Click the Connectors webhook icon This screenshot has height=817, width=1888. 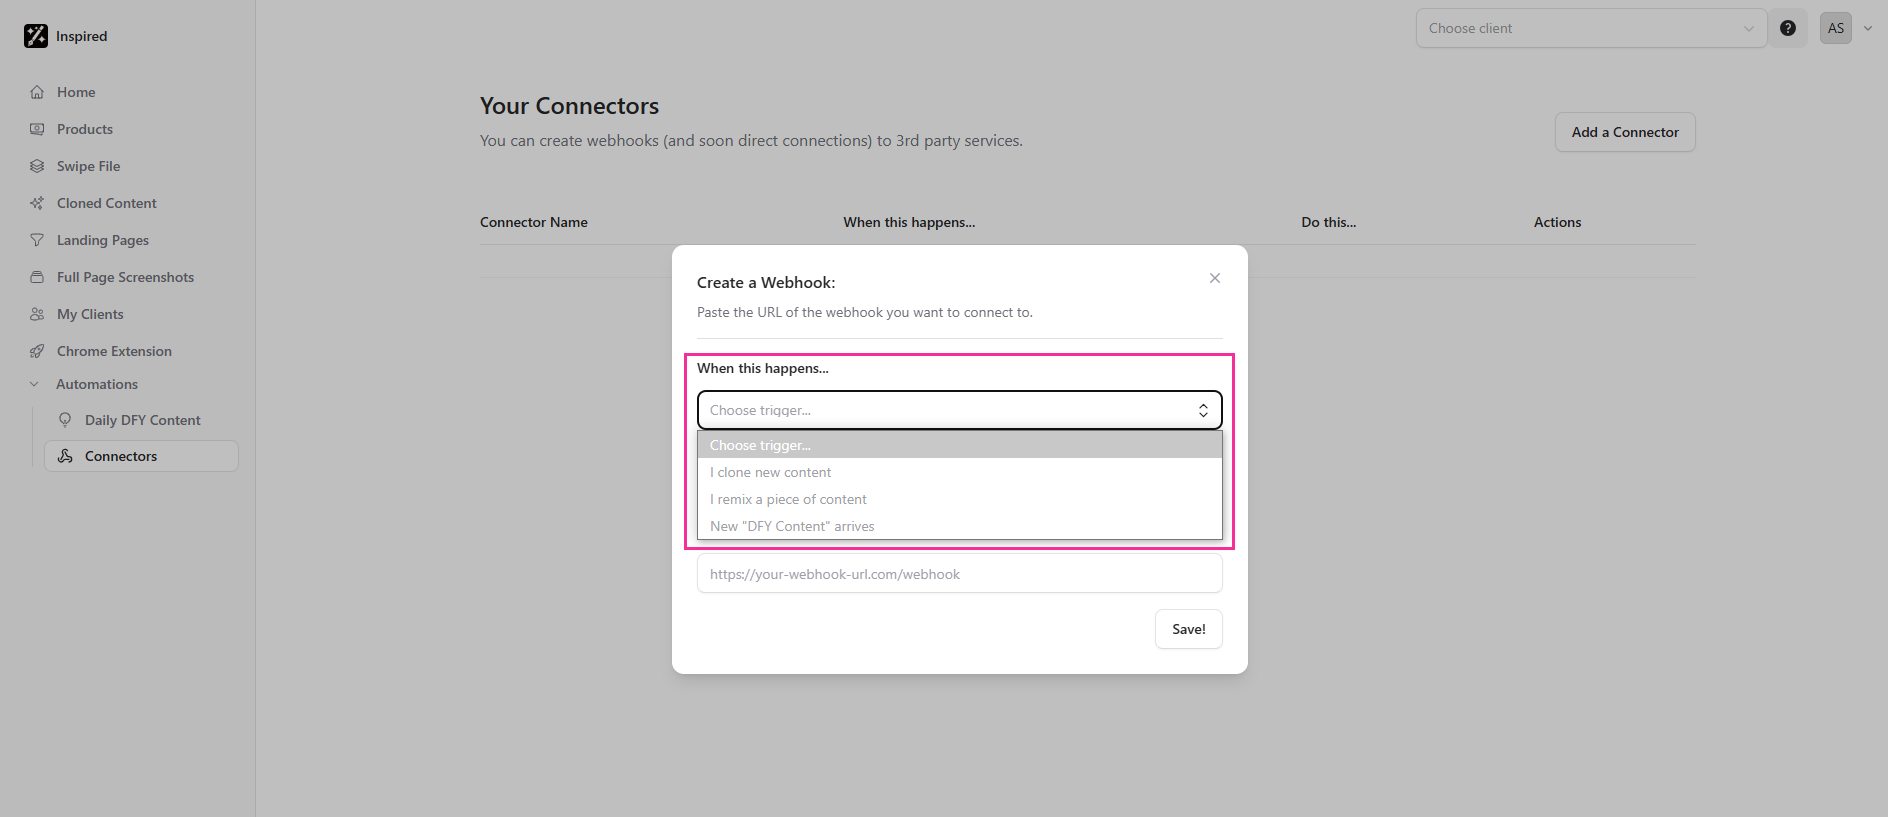pyautogui.click(x=65, y=456)
